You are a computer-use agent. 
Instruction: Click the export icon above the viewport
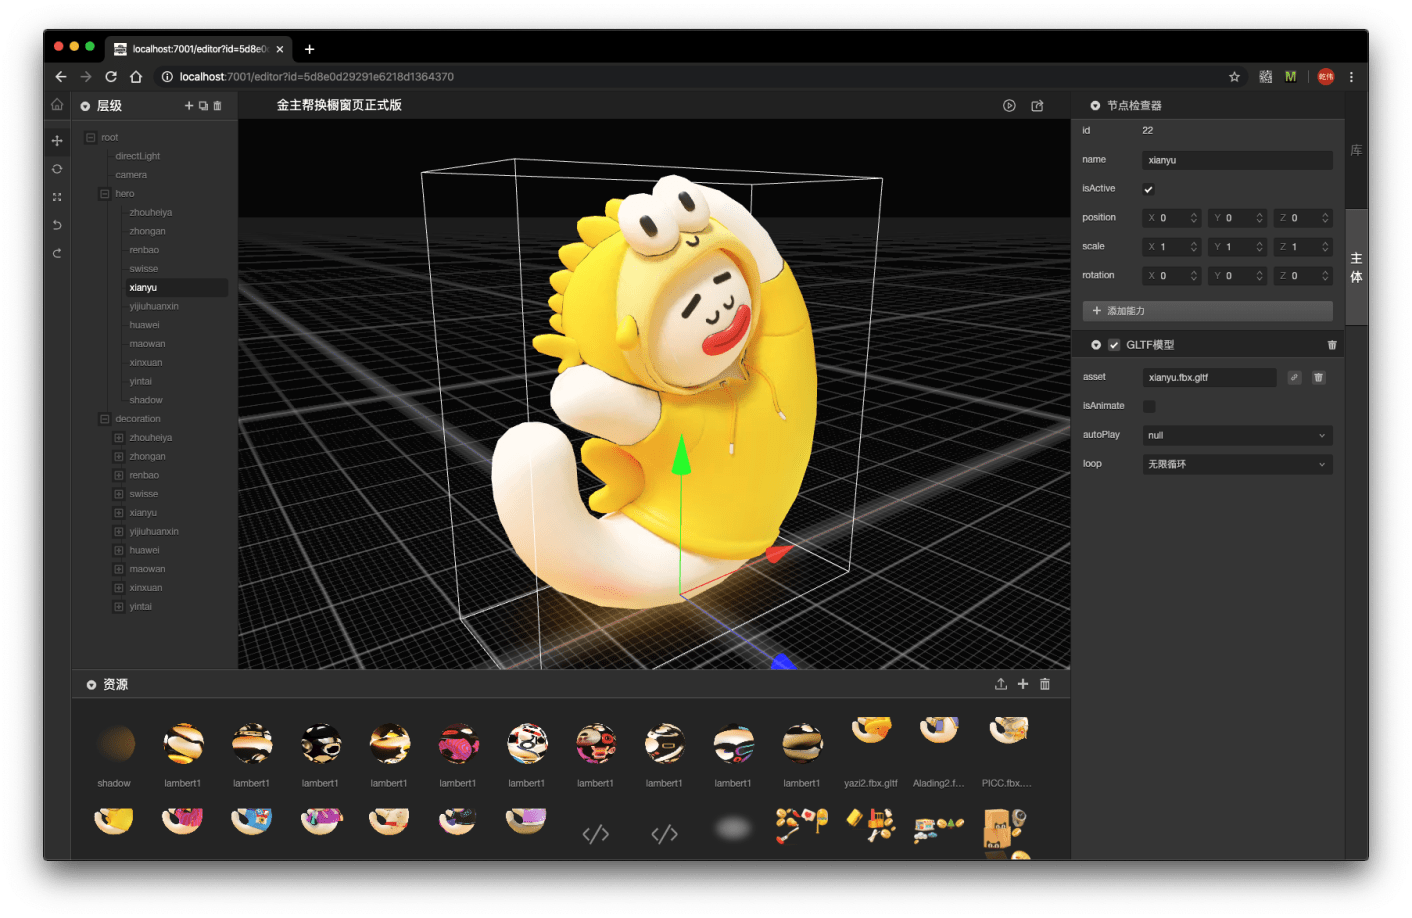click(x=1038, y=105)
